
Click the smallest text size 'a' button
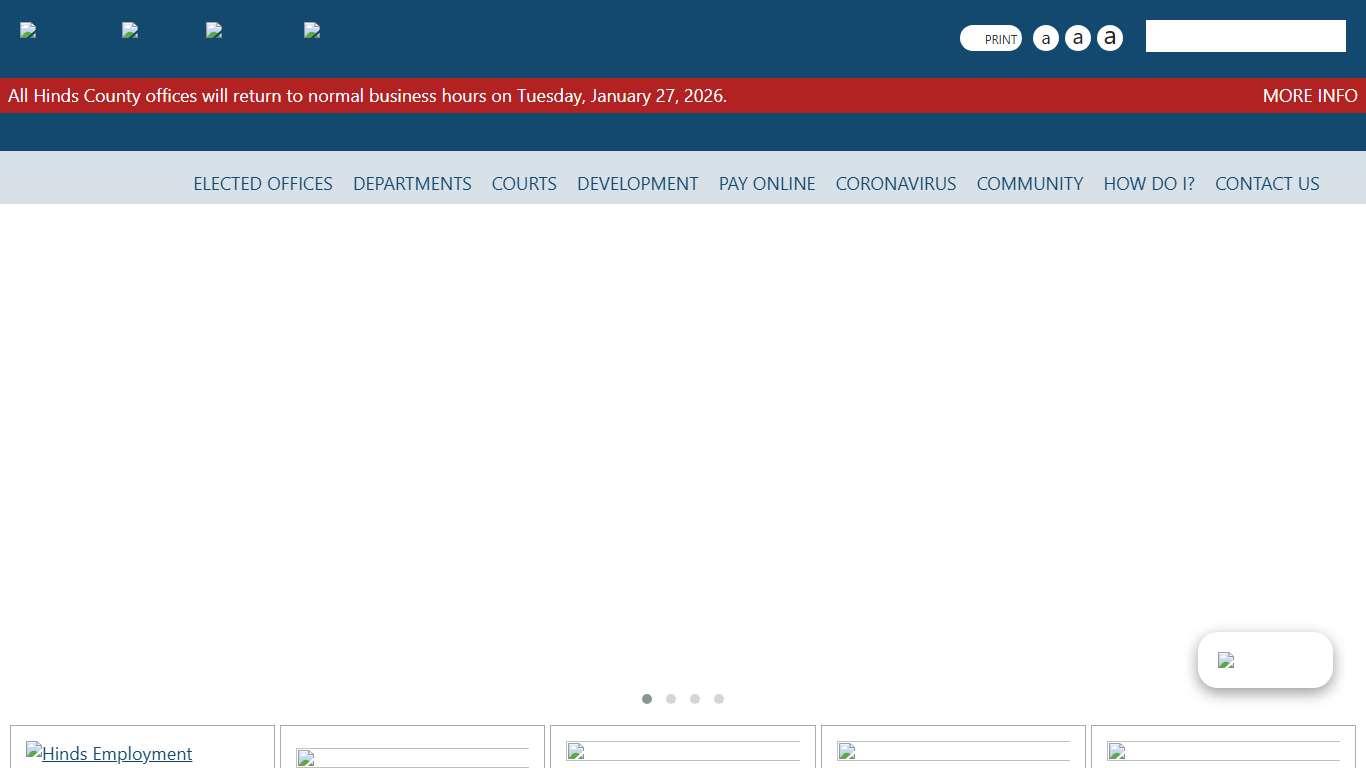point(1045,39)
